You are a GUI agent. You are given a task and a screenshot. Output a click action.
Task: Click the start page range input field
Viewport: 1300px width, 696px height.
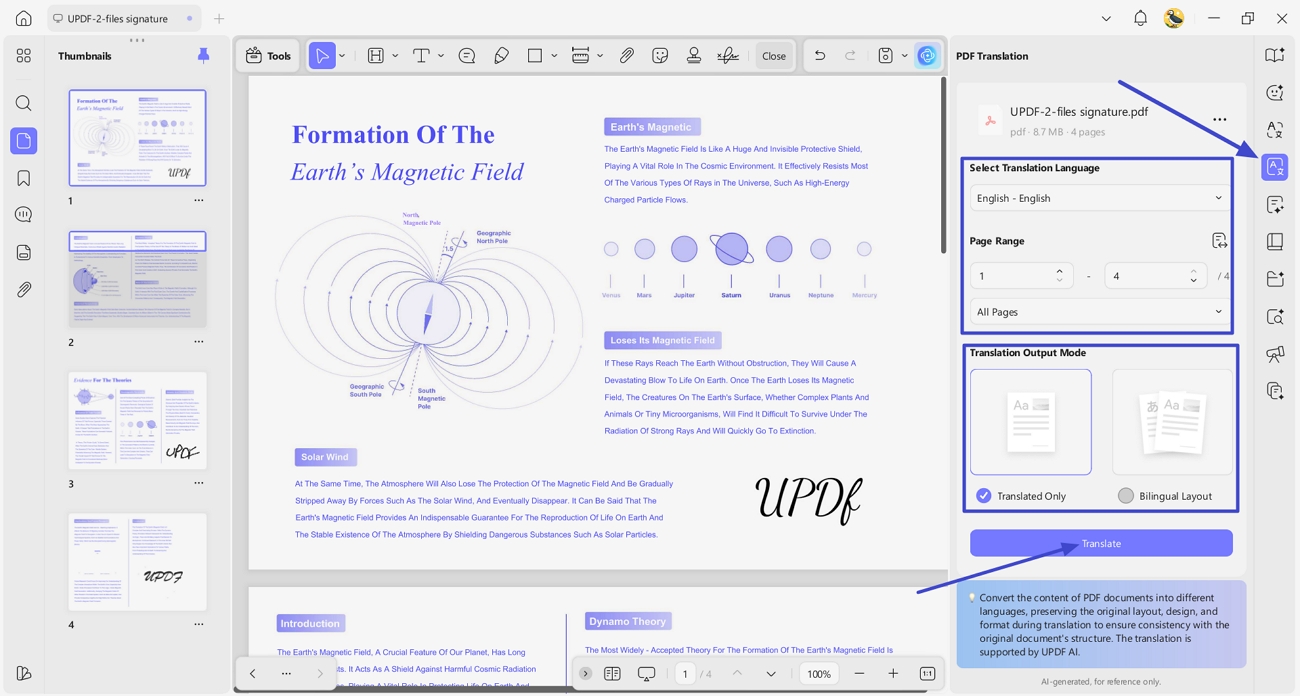[1021, 276]
